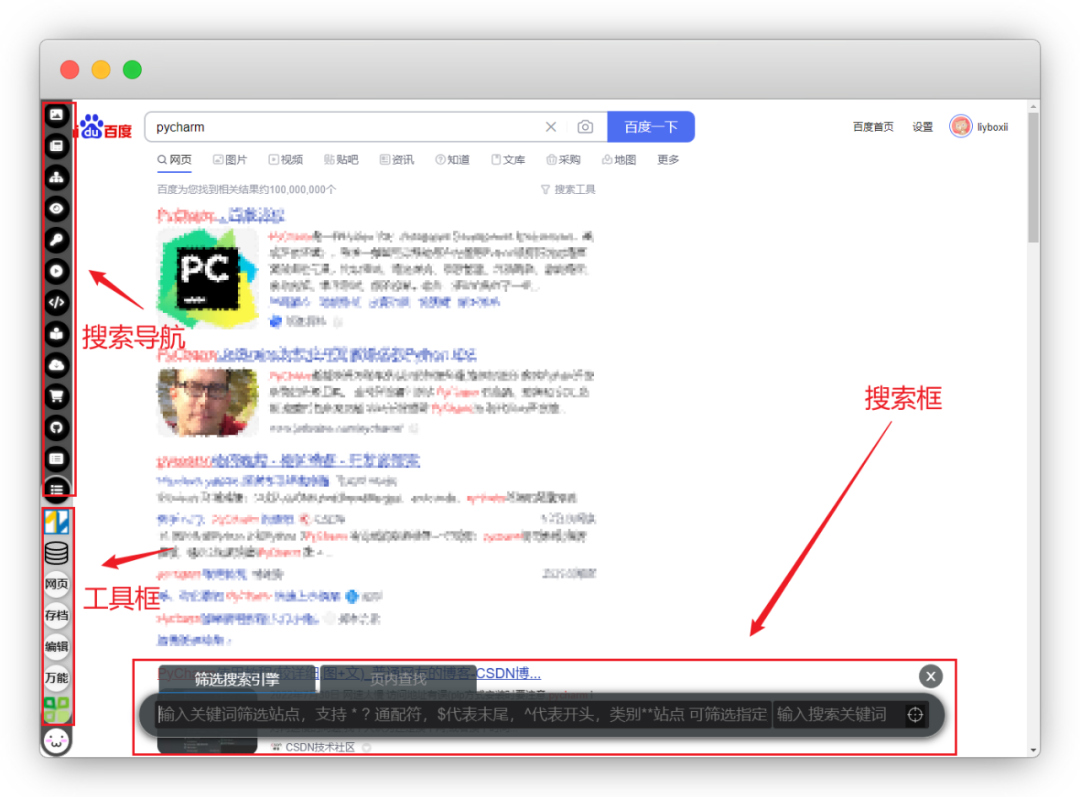This screenshot has width=1080, height=797.
Task: Switch to the 地图 tab
Action: point(619,160)
